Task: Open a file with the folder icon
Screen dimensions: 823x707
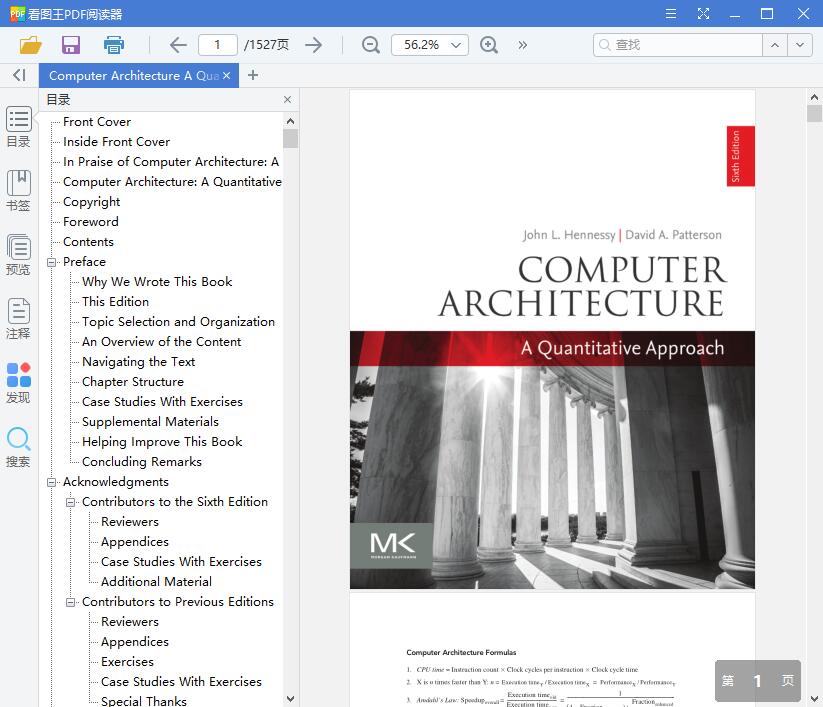Action: (x=30, y=45)
